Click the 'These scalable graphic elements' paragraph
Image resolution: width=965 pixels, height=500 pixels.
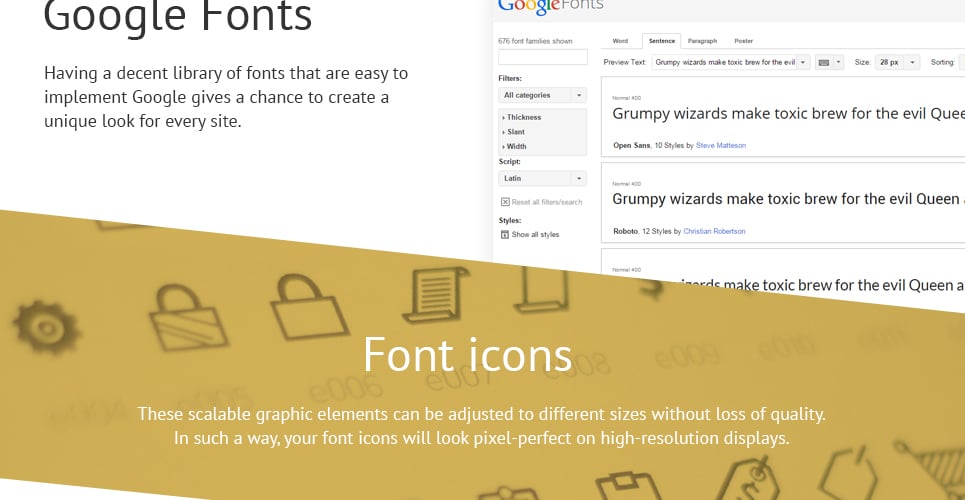tap(481, 426)
